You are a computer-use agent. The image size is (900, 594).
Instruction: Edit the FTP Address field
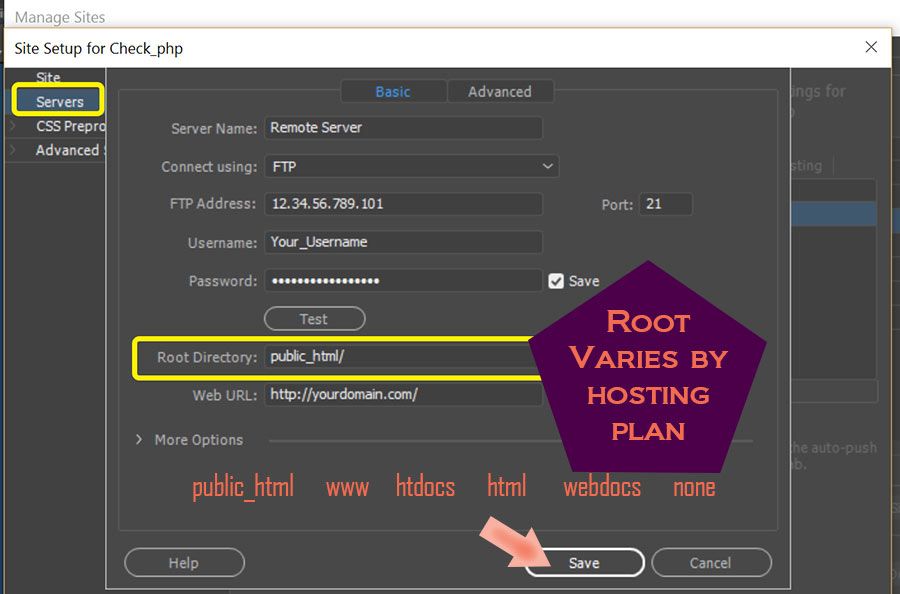(404, 204)
